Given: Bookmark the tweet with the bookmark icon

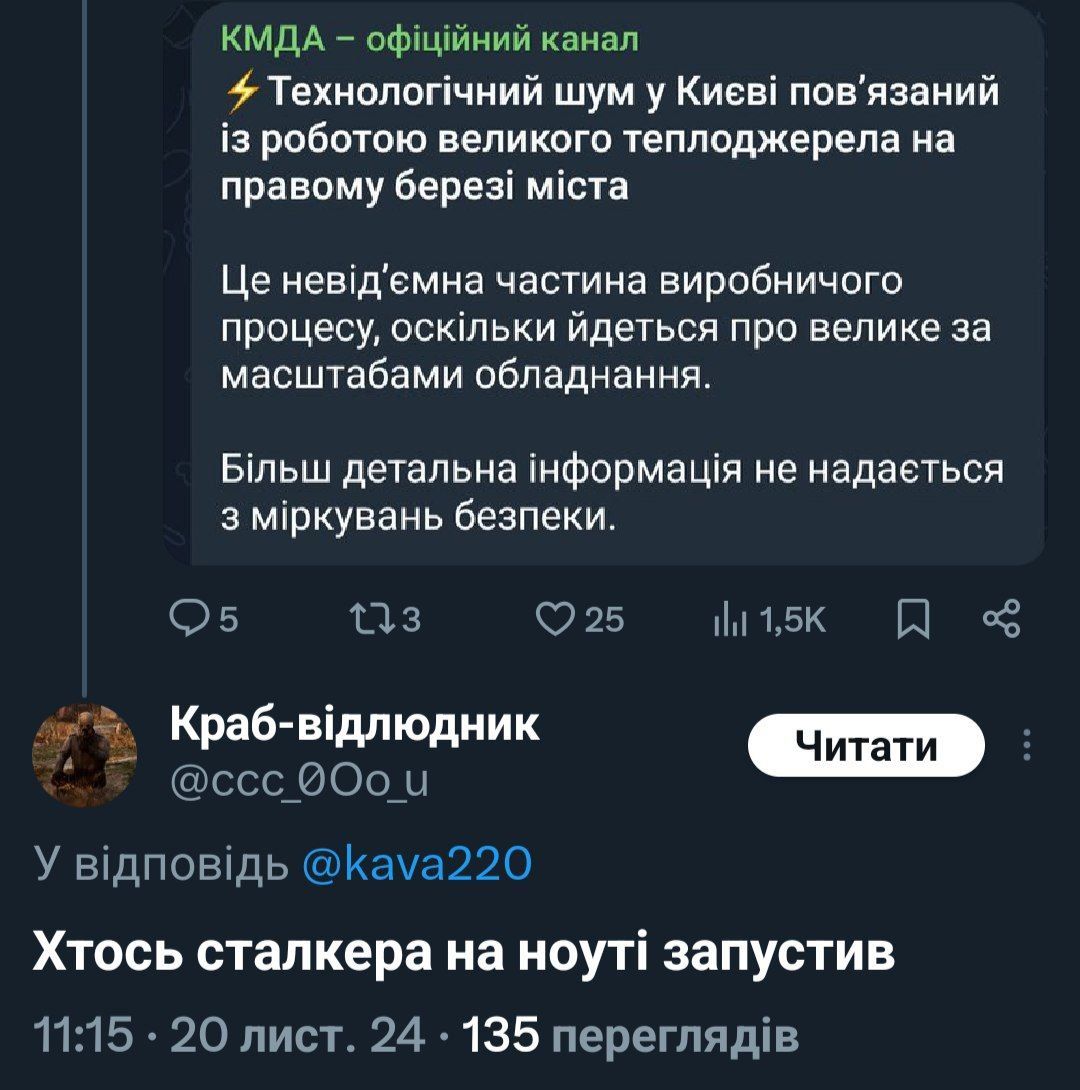Looking at the screenshot, I should [911, 620].
